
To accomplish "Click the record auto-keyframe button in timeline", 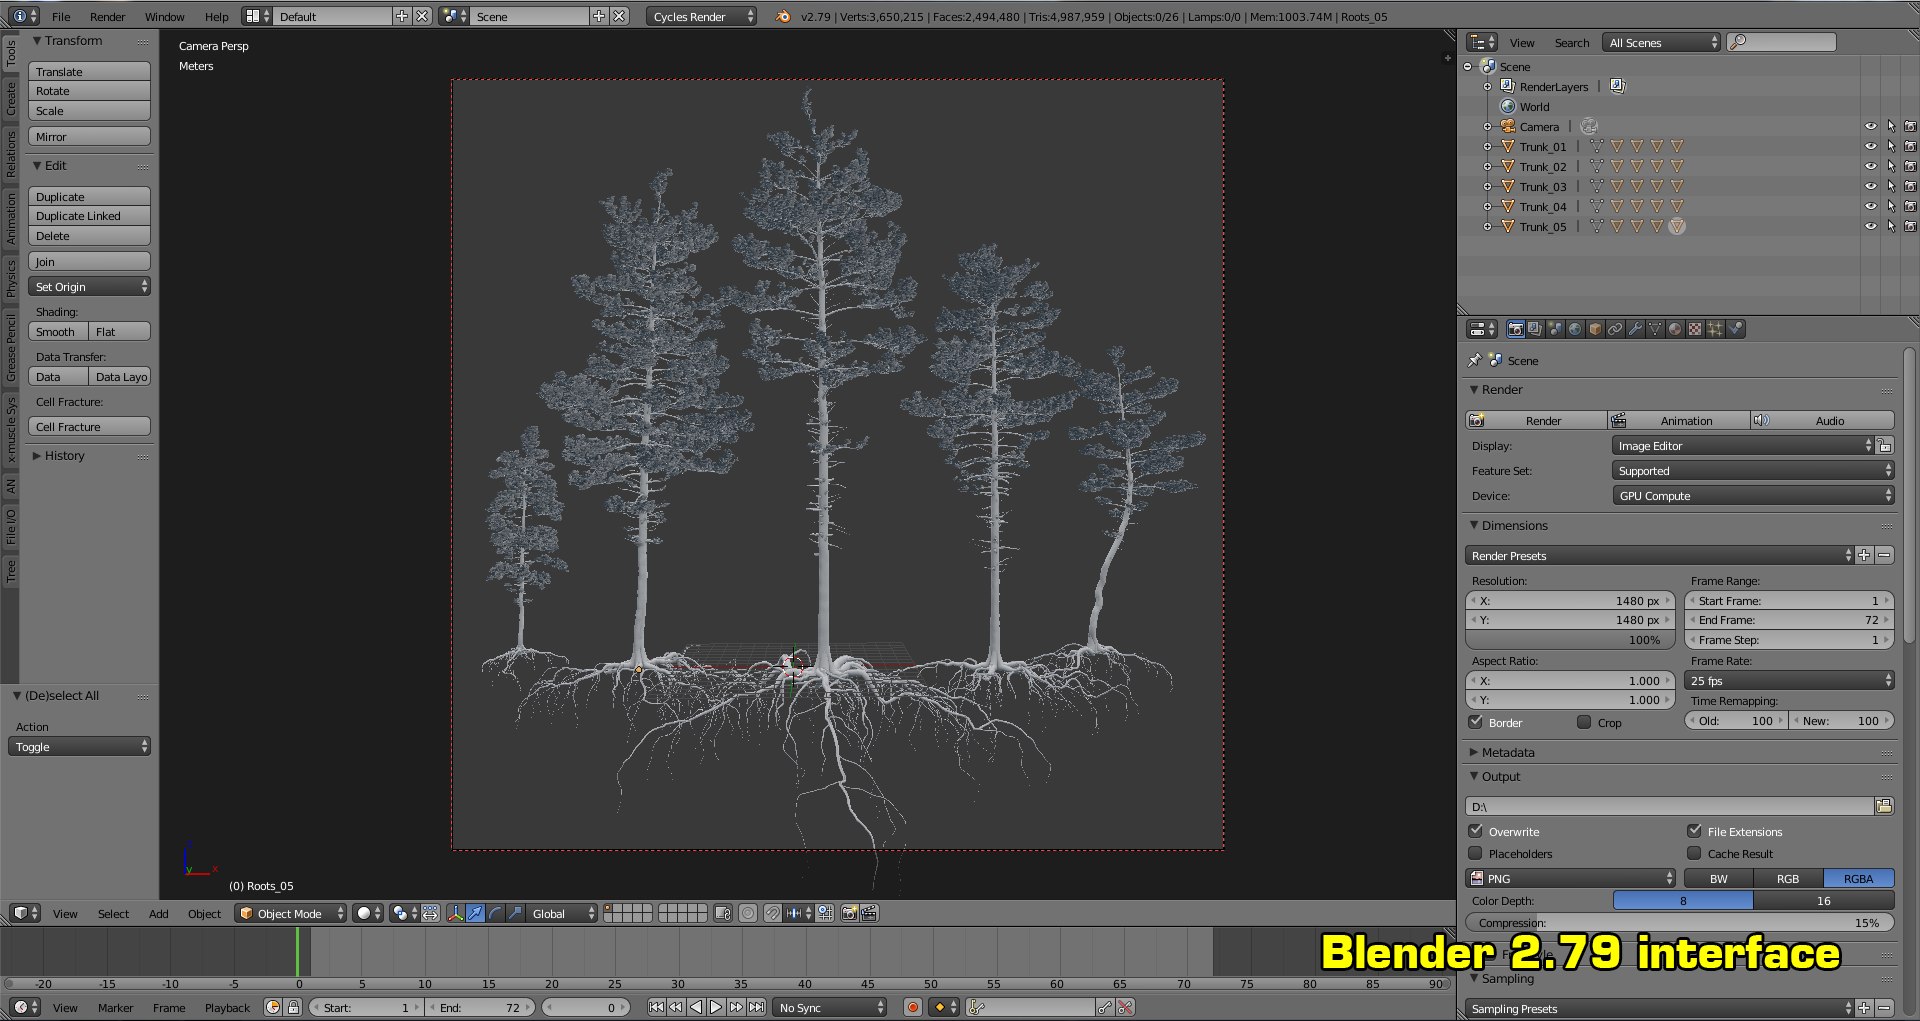I will pos(912,1007).
